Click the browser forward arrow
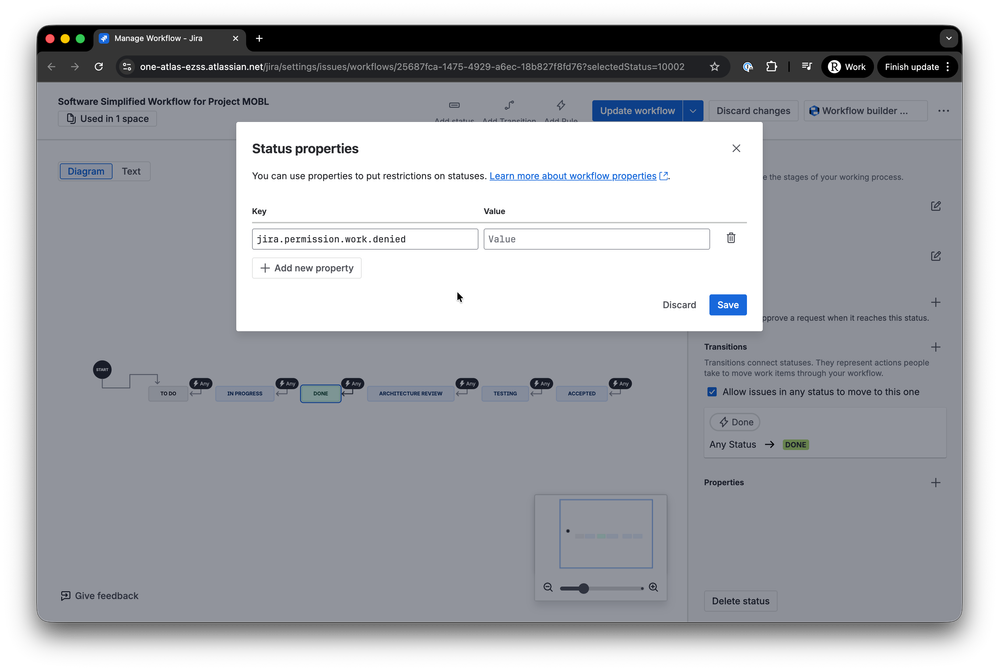999x671 pixels. pos(75,67)
